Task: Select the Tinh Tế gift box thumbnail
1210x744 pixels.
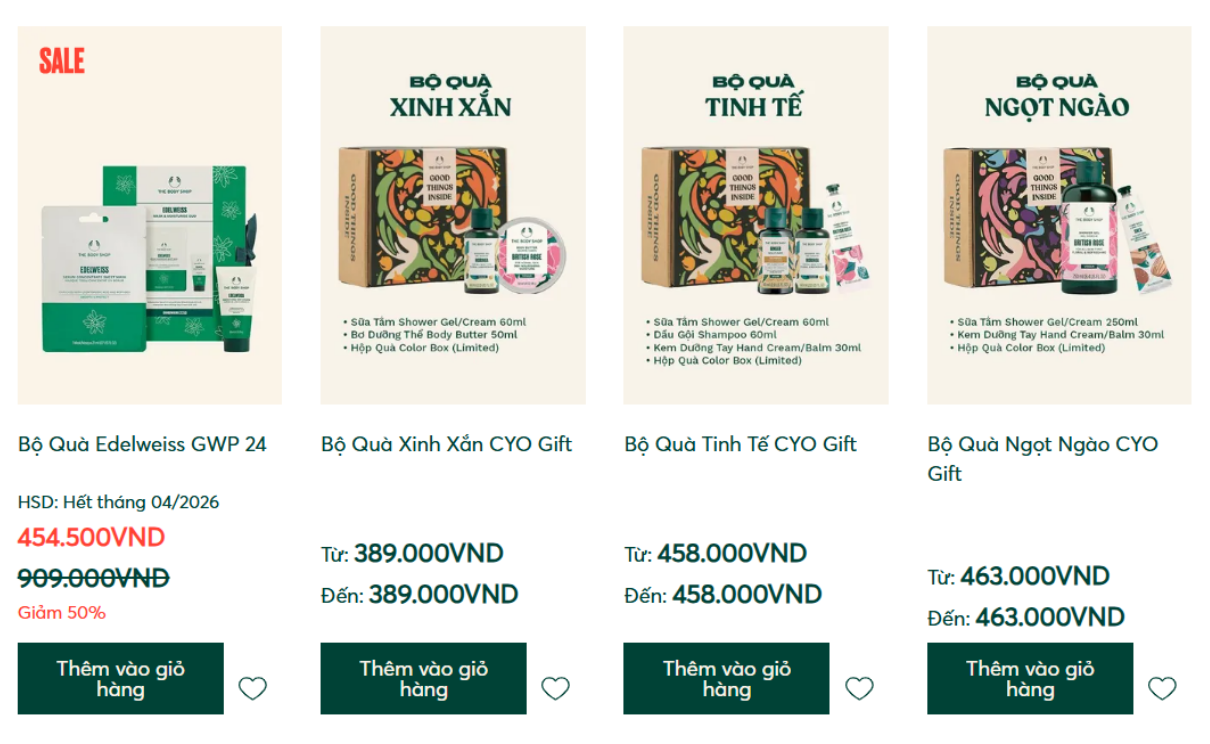Action: coord(756,215)
